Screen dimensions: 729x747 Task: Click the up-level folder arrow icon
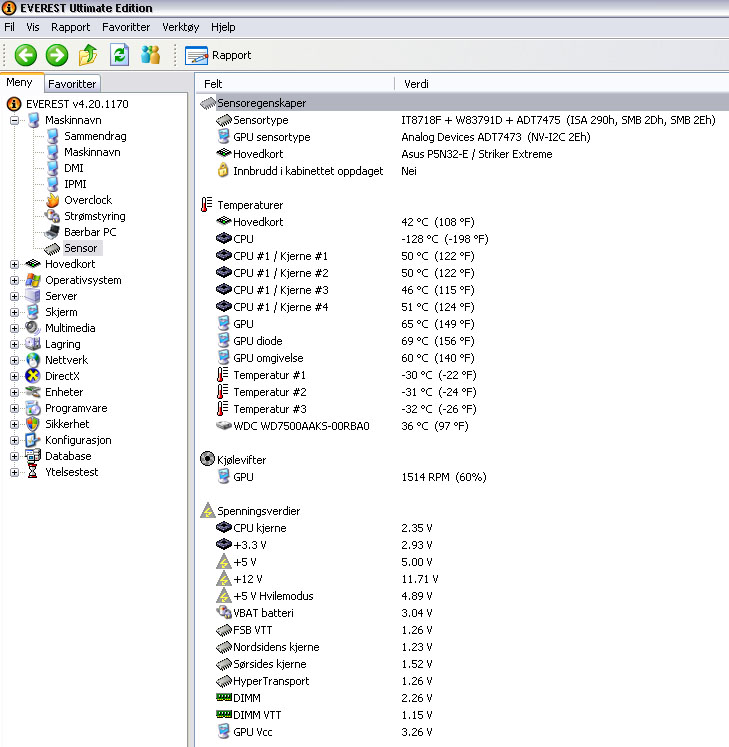88,55
